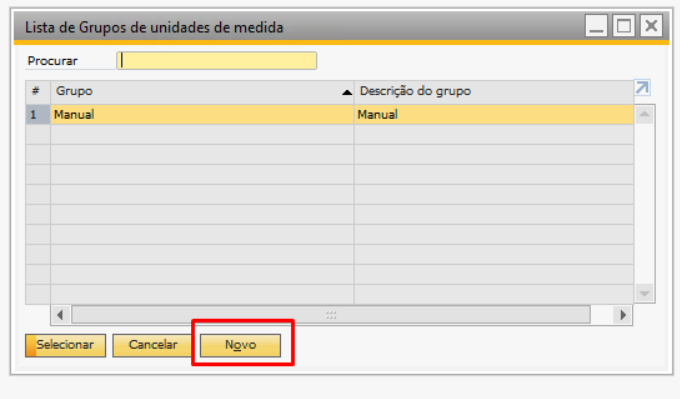Click the vertical scrollbar down arrow

pos(644,294)
